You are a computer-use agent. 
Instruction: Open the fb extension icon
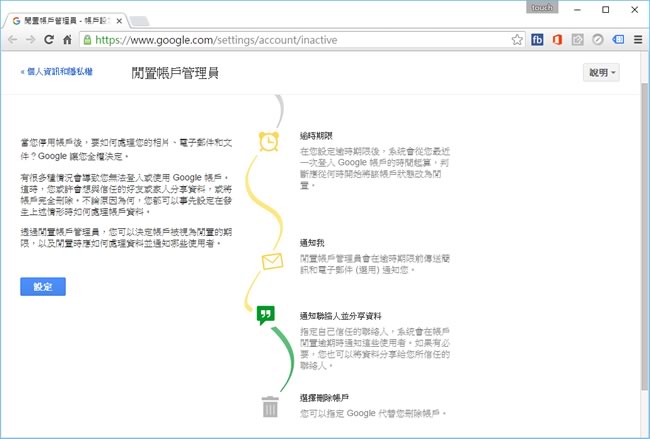click(537, 40)
